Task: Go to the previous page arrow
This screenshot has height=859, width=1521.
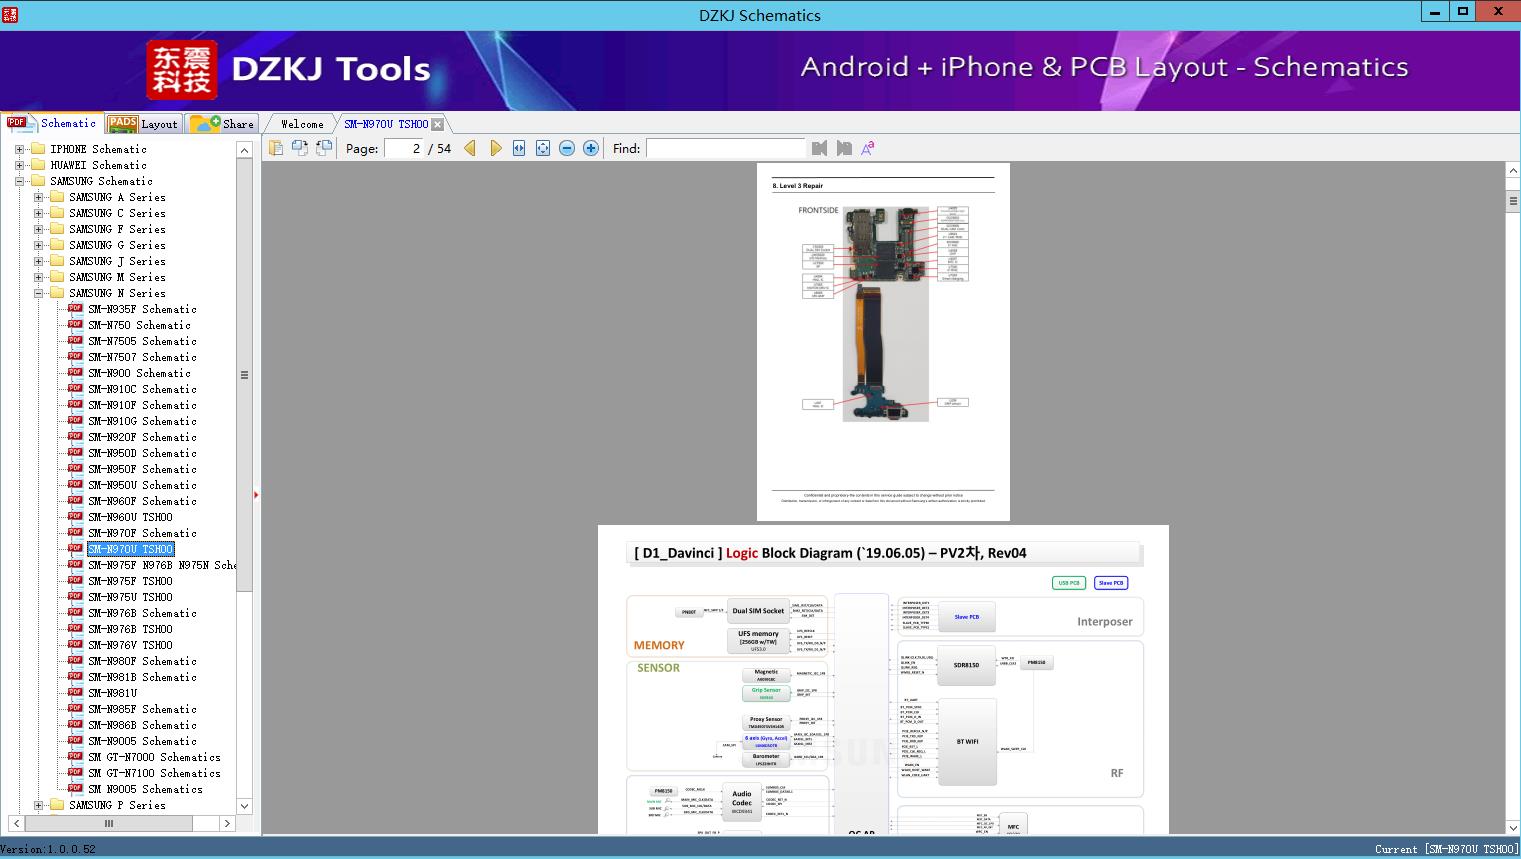Action: coord(470,148)
